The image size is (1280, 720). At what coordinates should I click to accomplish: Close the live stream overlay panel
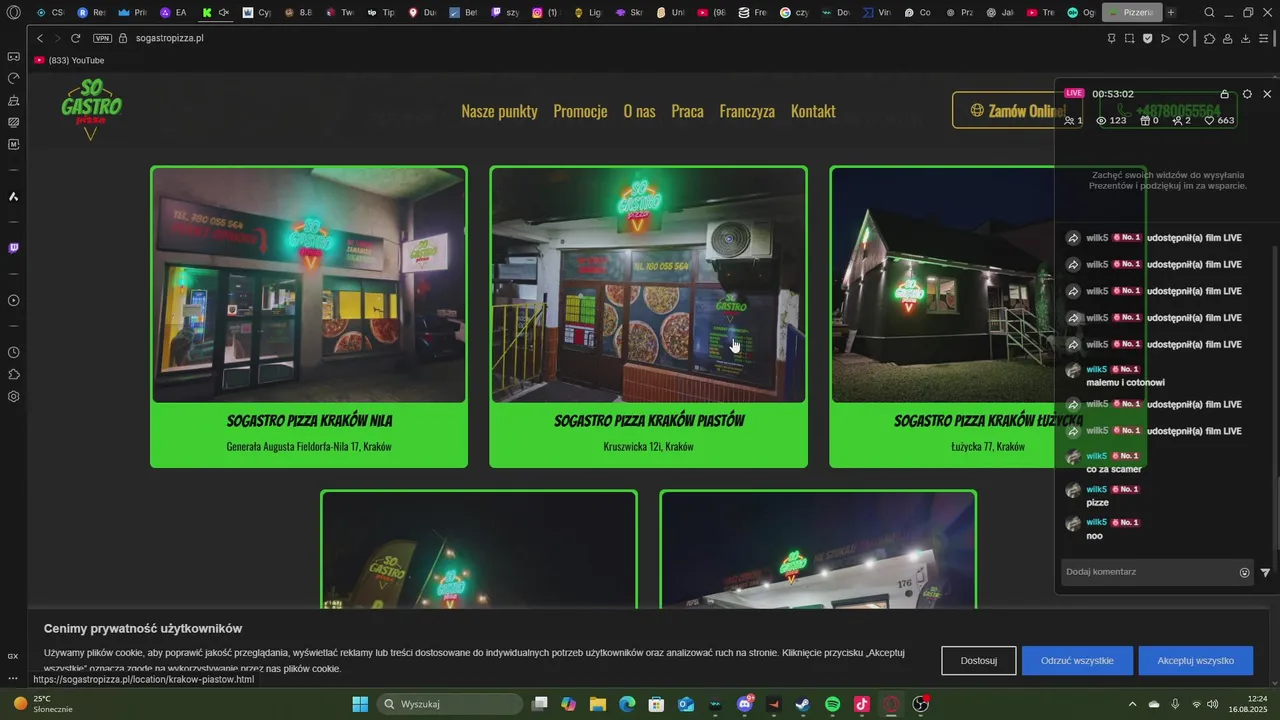[x=1267, y=93]
